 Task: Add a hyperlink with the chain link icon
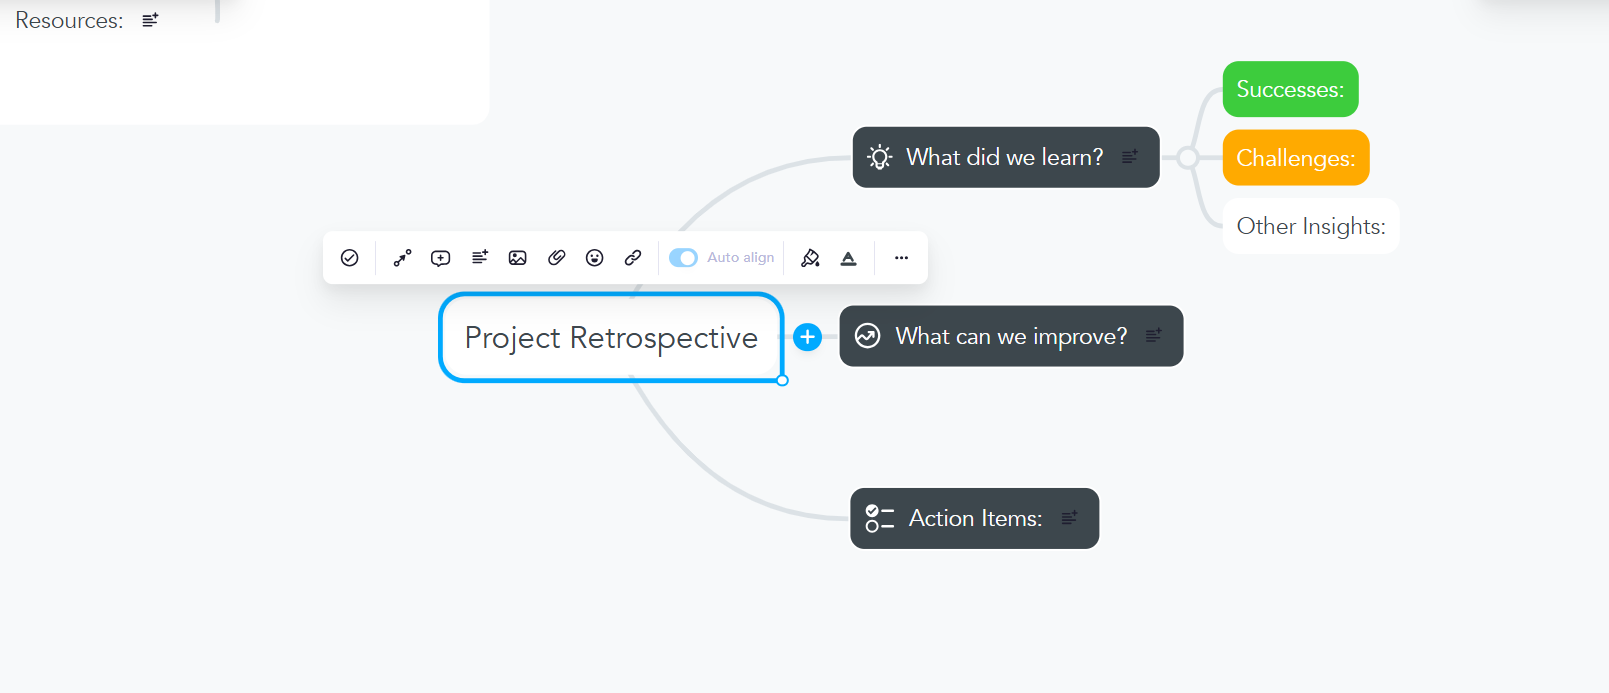point(633,258)
